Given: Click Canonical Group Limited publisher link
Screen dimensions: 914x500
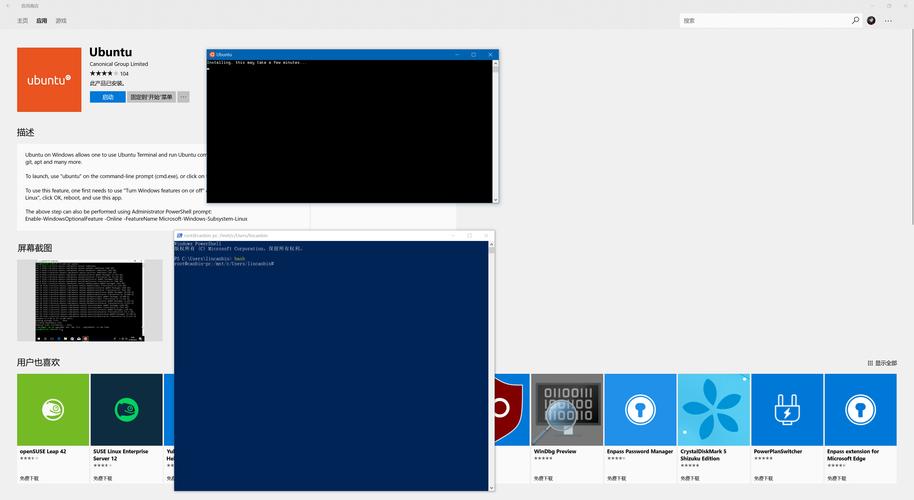Looking at the screenshot, I should coord(119,64).
